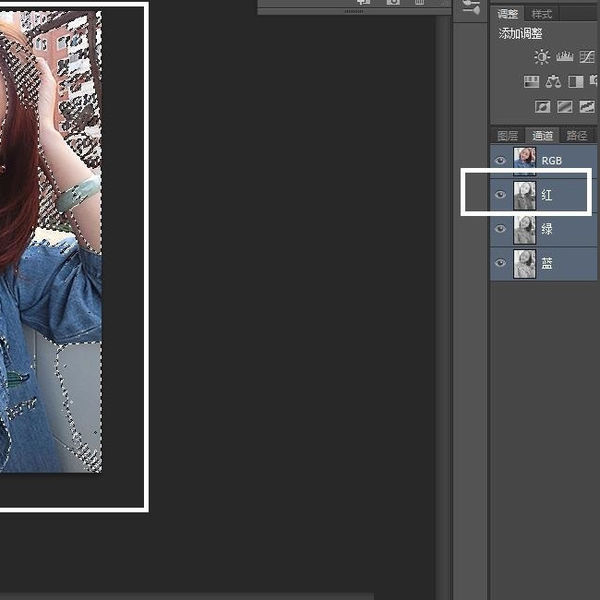Add a Brightness/Contrast adjustment
600x600 pixels.
tap(541, 58)
